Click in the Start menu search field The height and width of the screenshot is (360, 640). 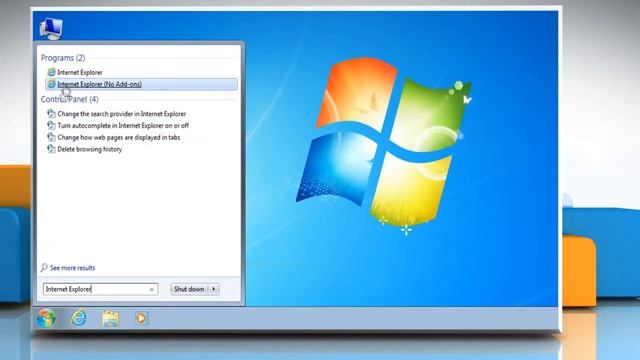[100, 289]
